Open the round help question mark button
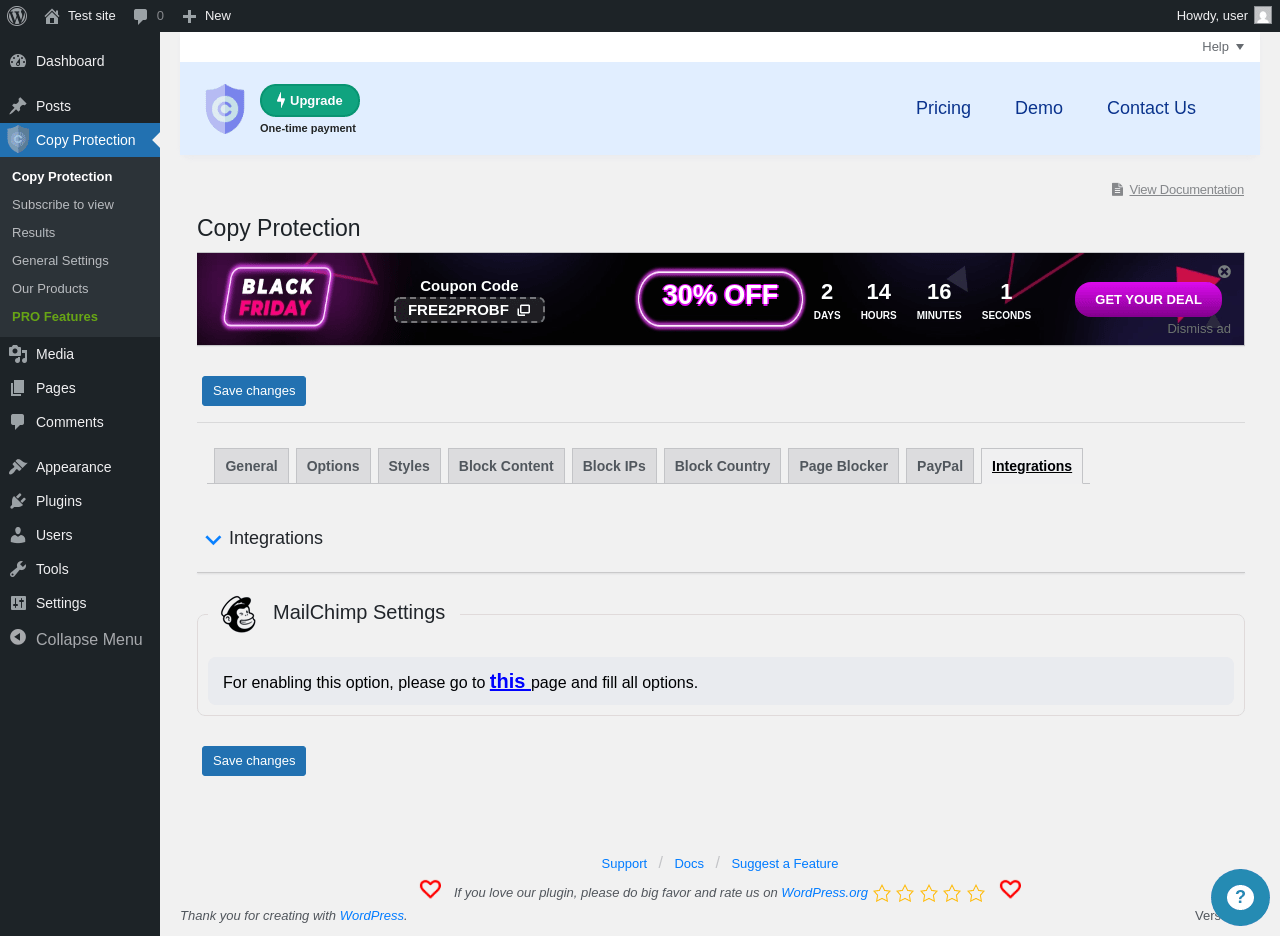1280x936 pixels. (1240, 897)
